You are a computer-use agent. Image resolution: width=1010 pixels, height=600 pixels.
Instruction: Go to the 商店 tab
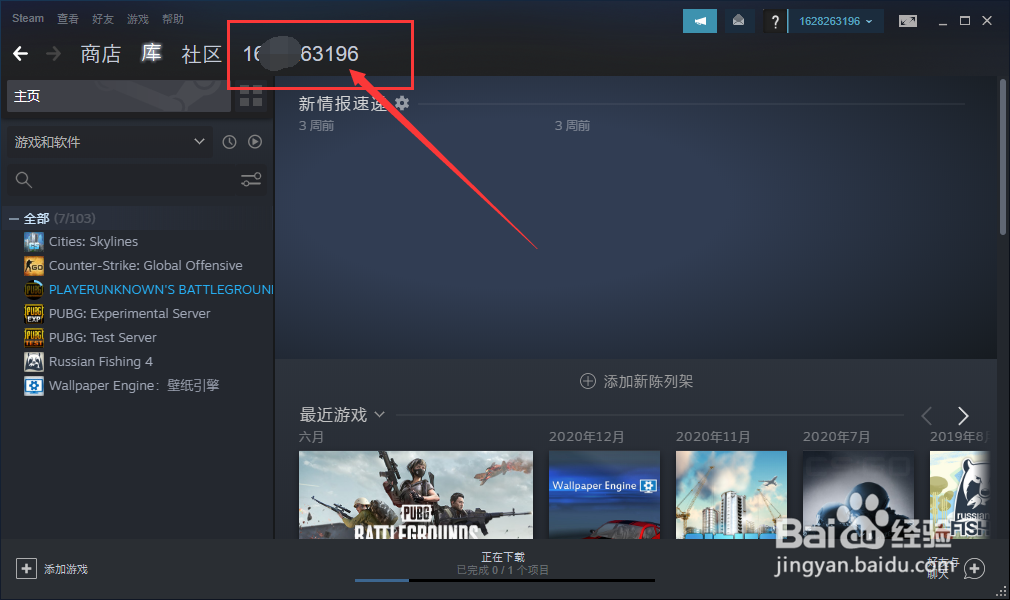pyautogui.click(x=100, y=54)
